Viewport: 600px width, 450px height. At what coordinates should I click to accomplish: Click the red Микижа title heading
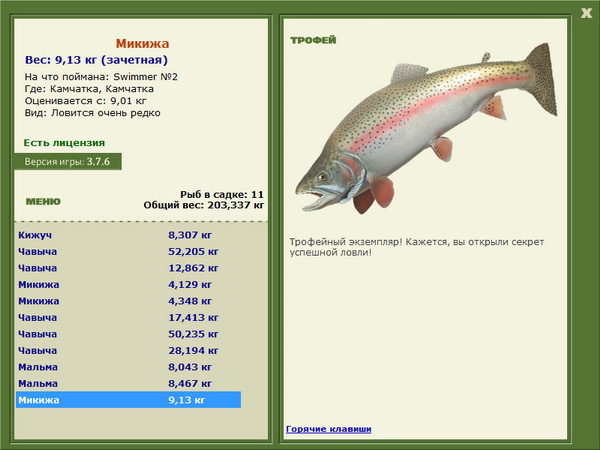[x=142, y=44]
